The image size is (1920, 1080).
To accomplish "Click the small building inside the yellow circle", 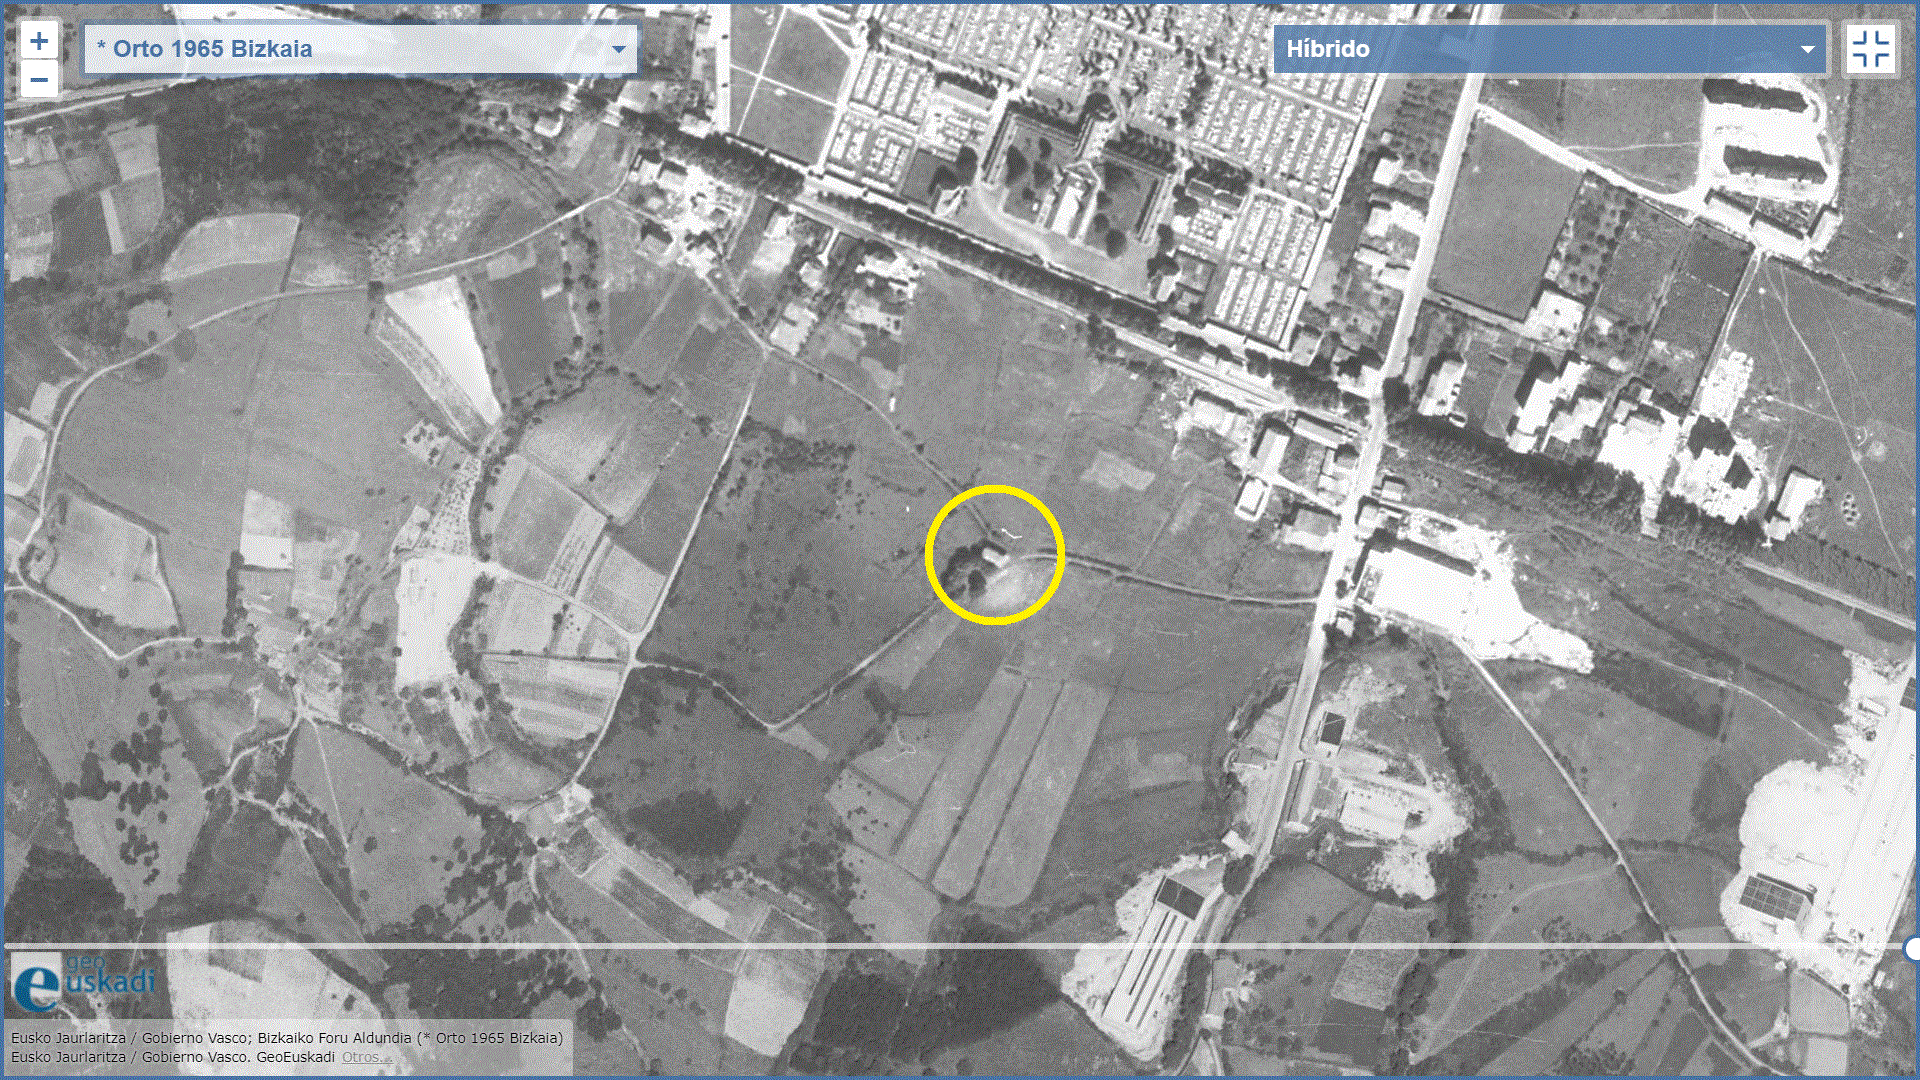I will pos(996,555).
